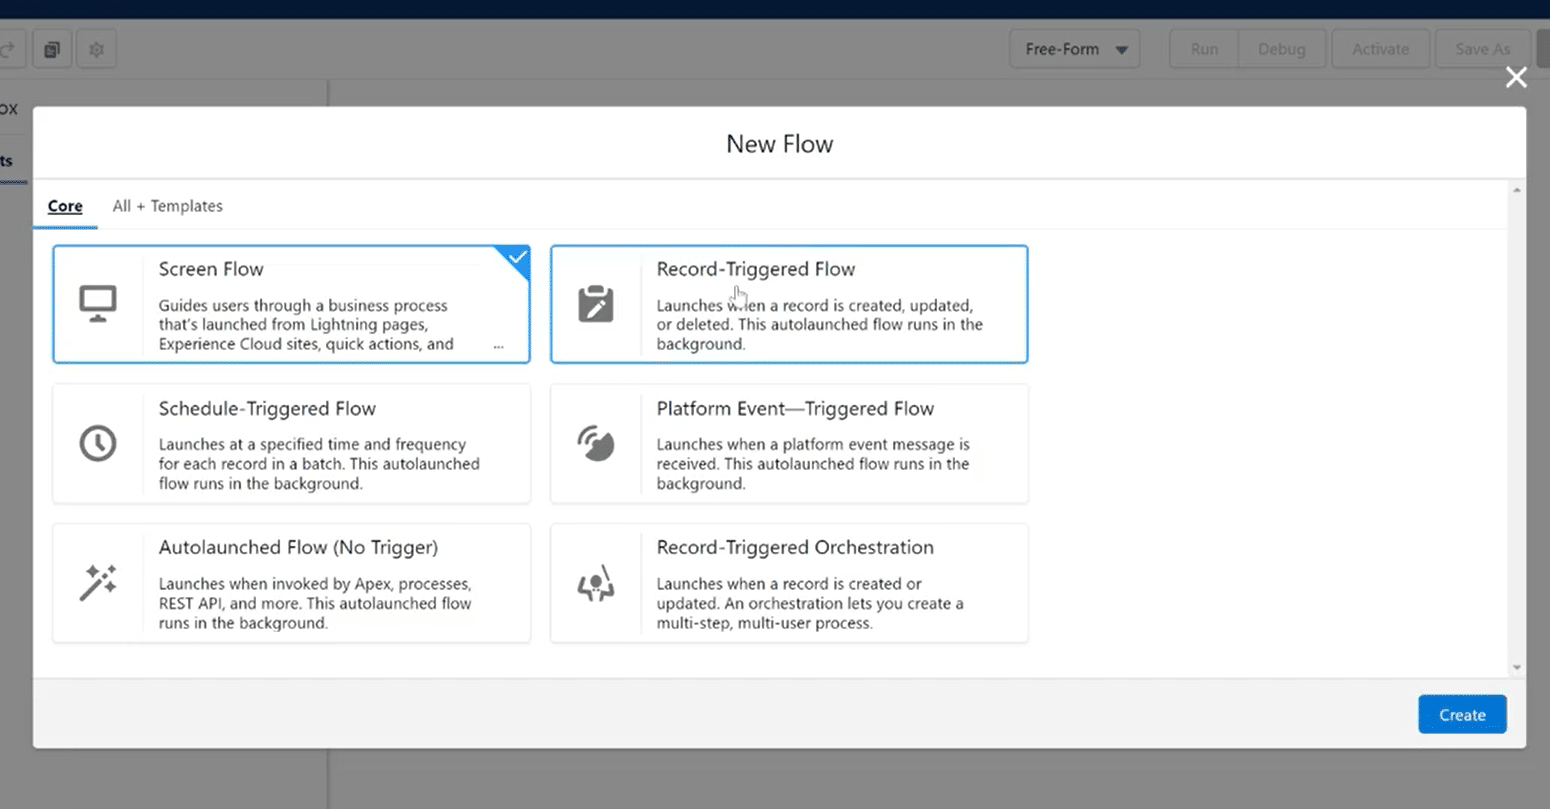Click the Schedule-Triggered Flow clock icon
Image resolution: width=1550 pixels, height=809 pixels.
click(98, 443)
